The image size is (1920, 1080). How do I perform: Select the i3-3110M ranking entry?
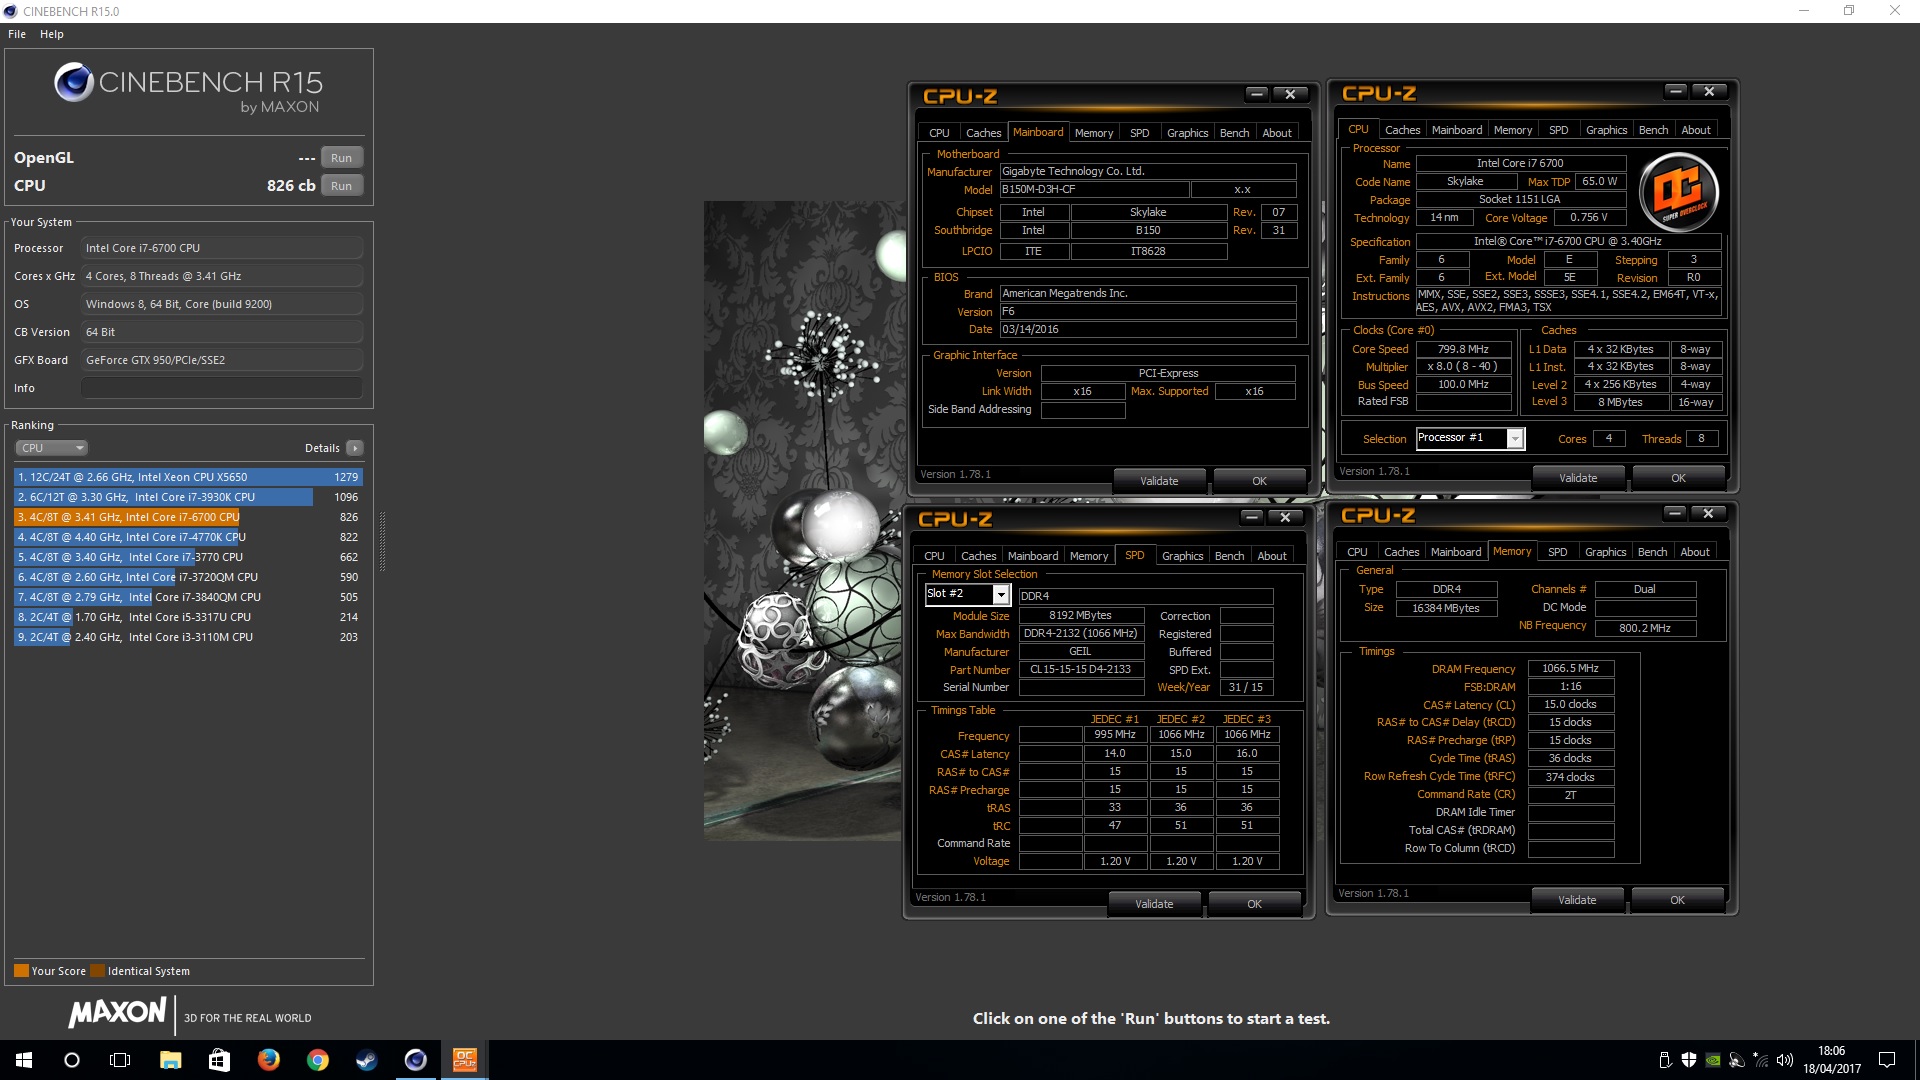click(188, 637)
